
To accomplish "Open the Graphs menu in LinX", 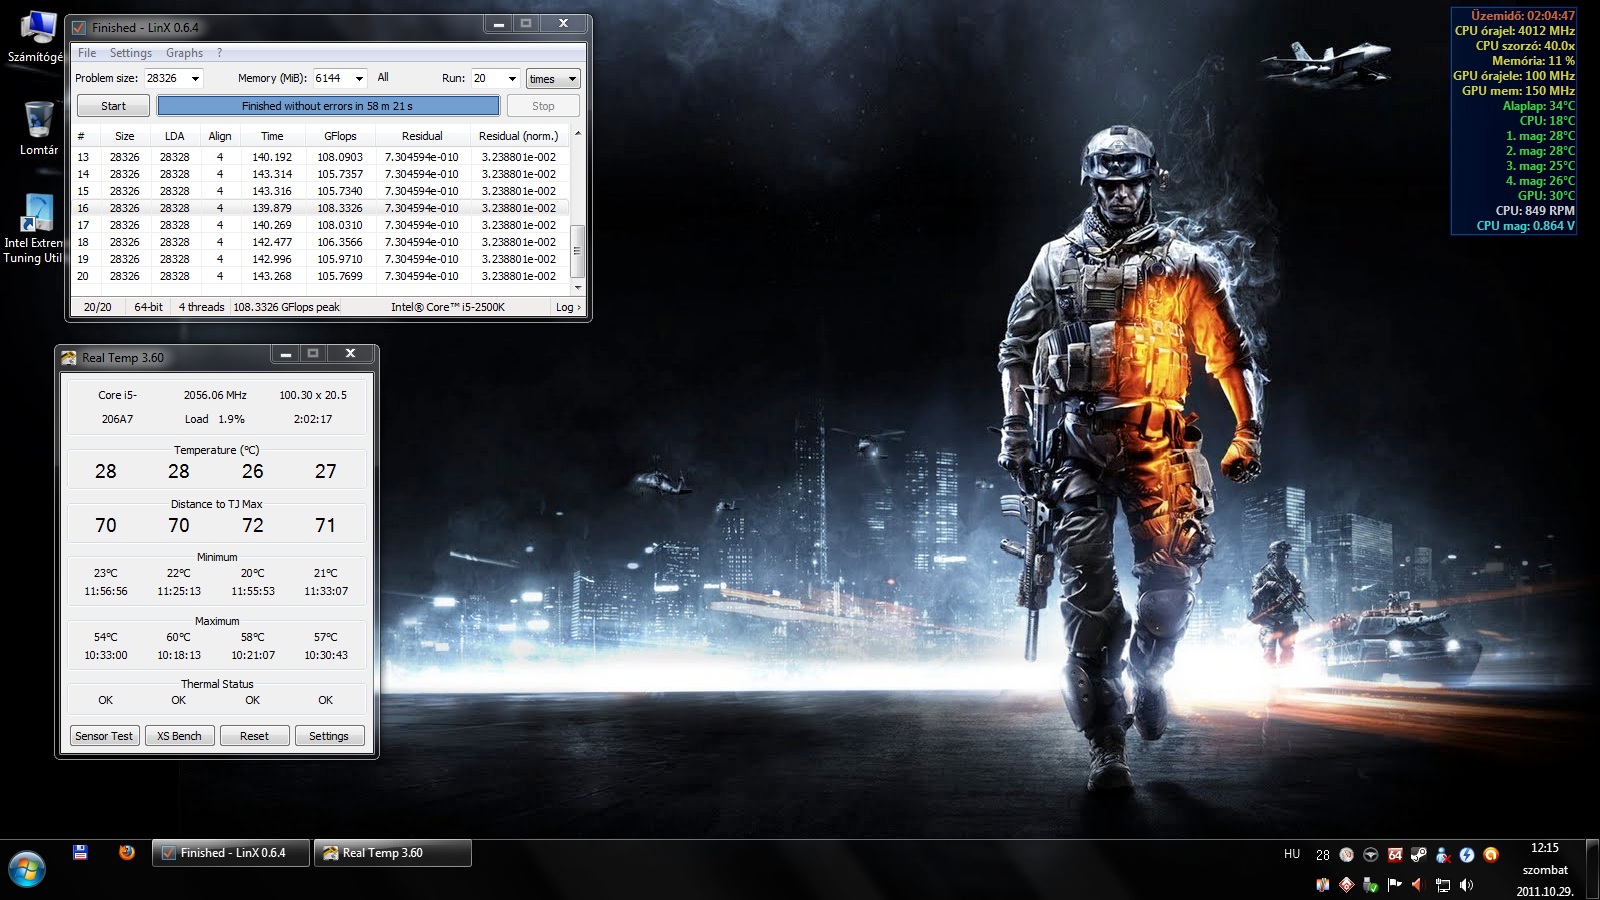I will [184, 53].
